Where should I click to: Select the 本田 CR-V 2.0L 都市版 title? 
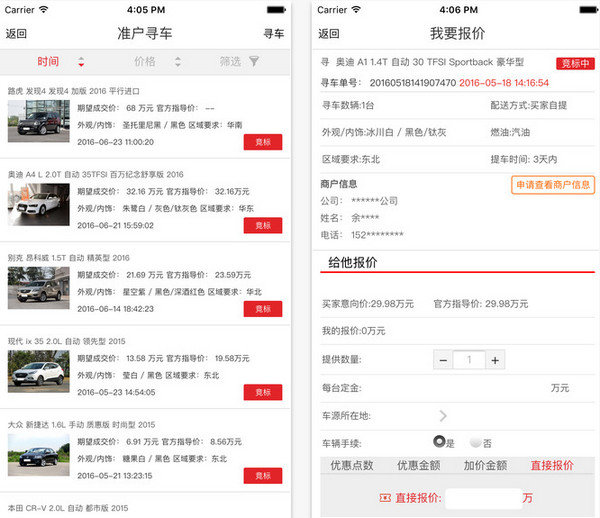(x=68, y=508)
